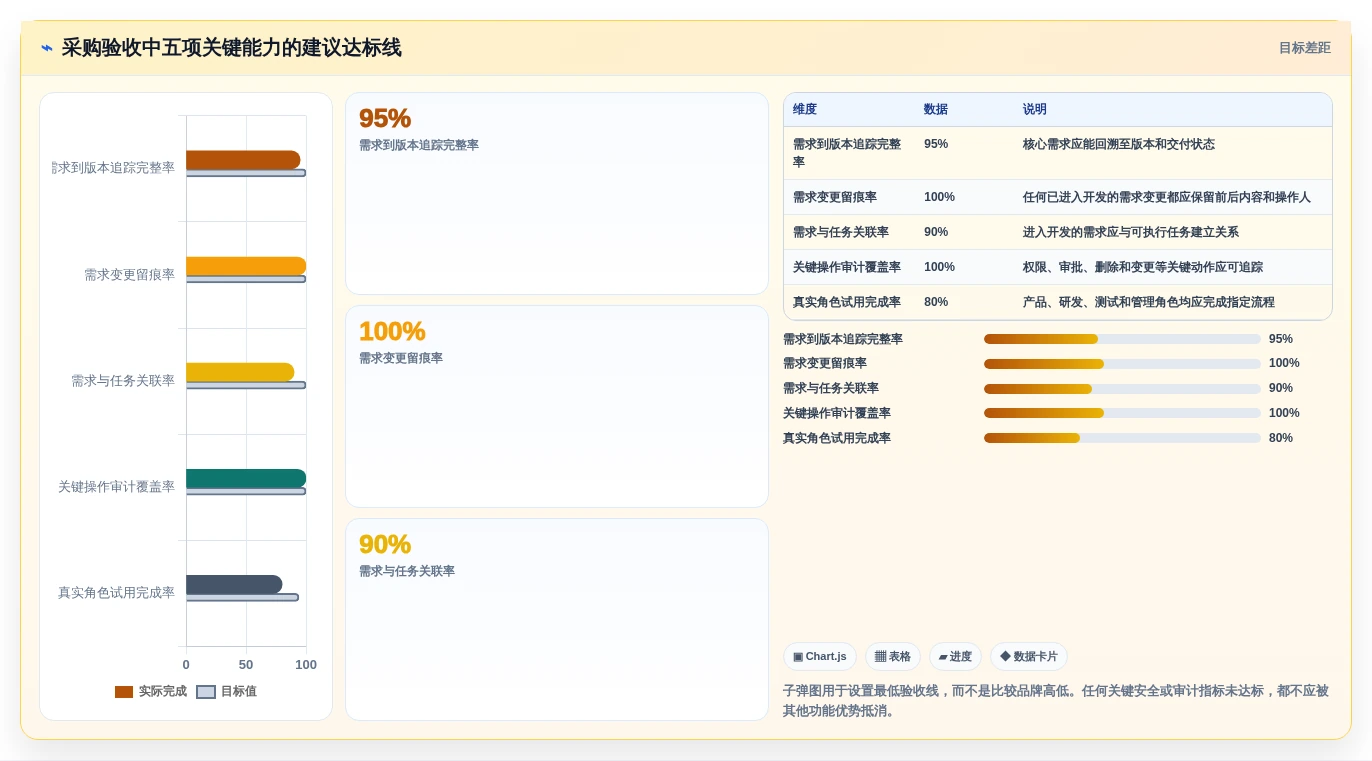
Task: Click the orange 需求变更留痕率 bar in chart
Action: click(x=246, y=266)
